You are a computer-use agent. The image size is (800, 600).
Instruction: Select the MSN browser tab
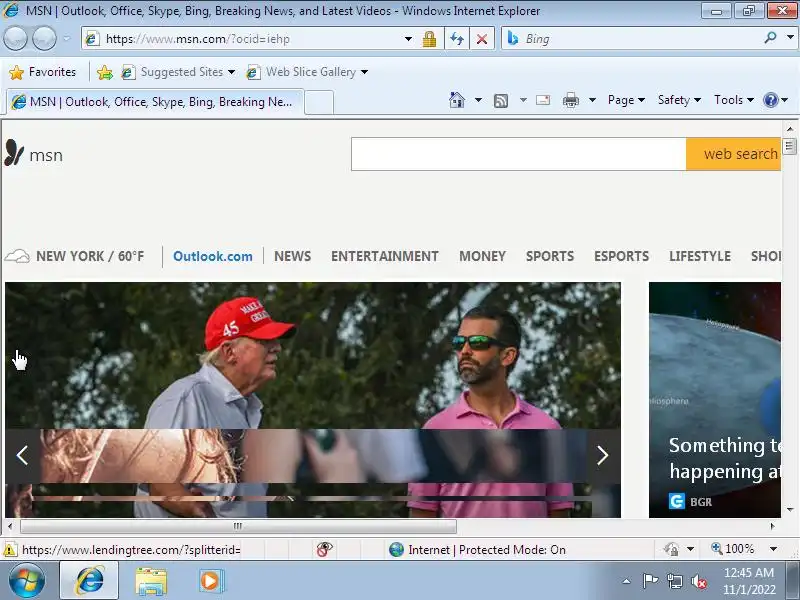pyautogui.click(x=155, y=102)
